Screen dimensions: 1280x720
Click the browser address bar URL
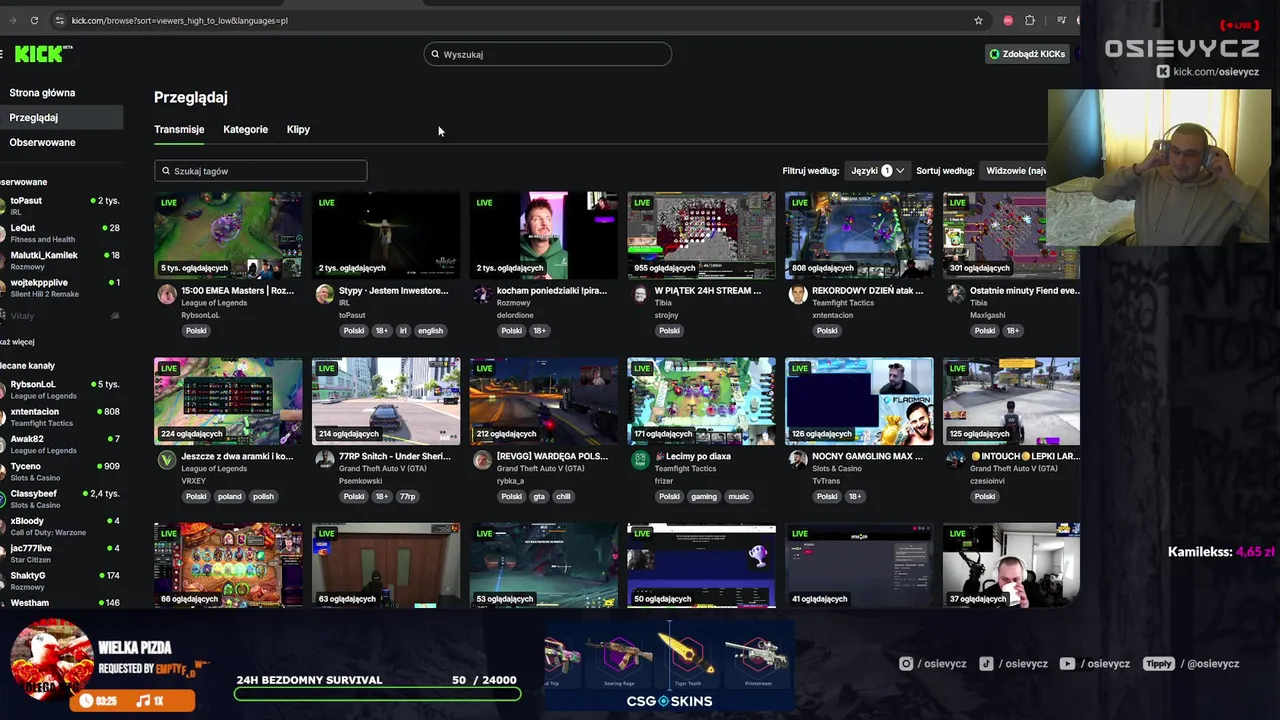(180, 20)
